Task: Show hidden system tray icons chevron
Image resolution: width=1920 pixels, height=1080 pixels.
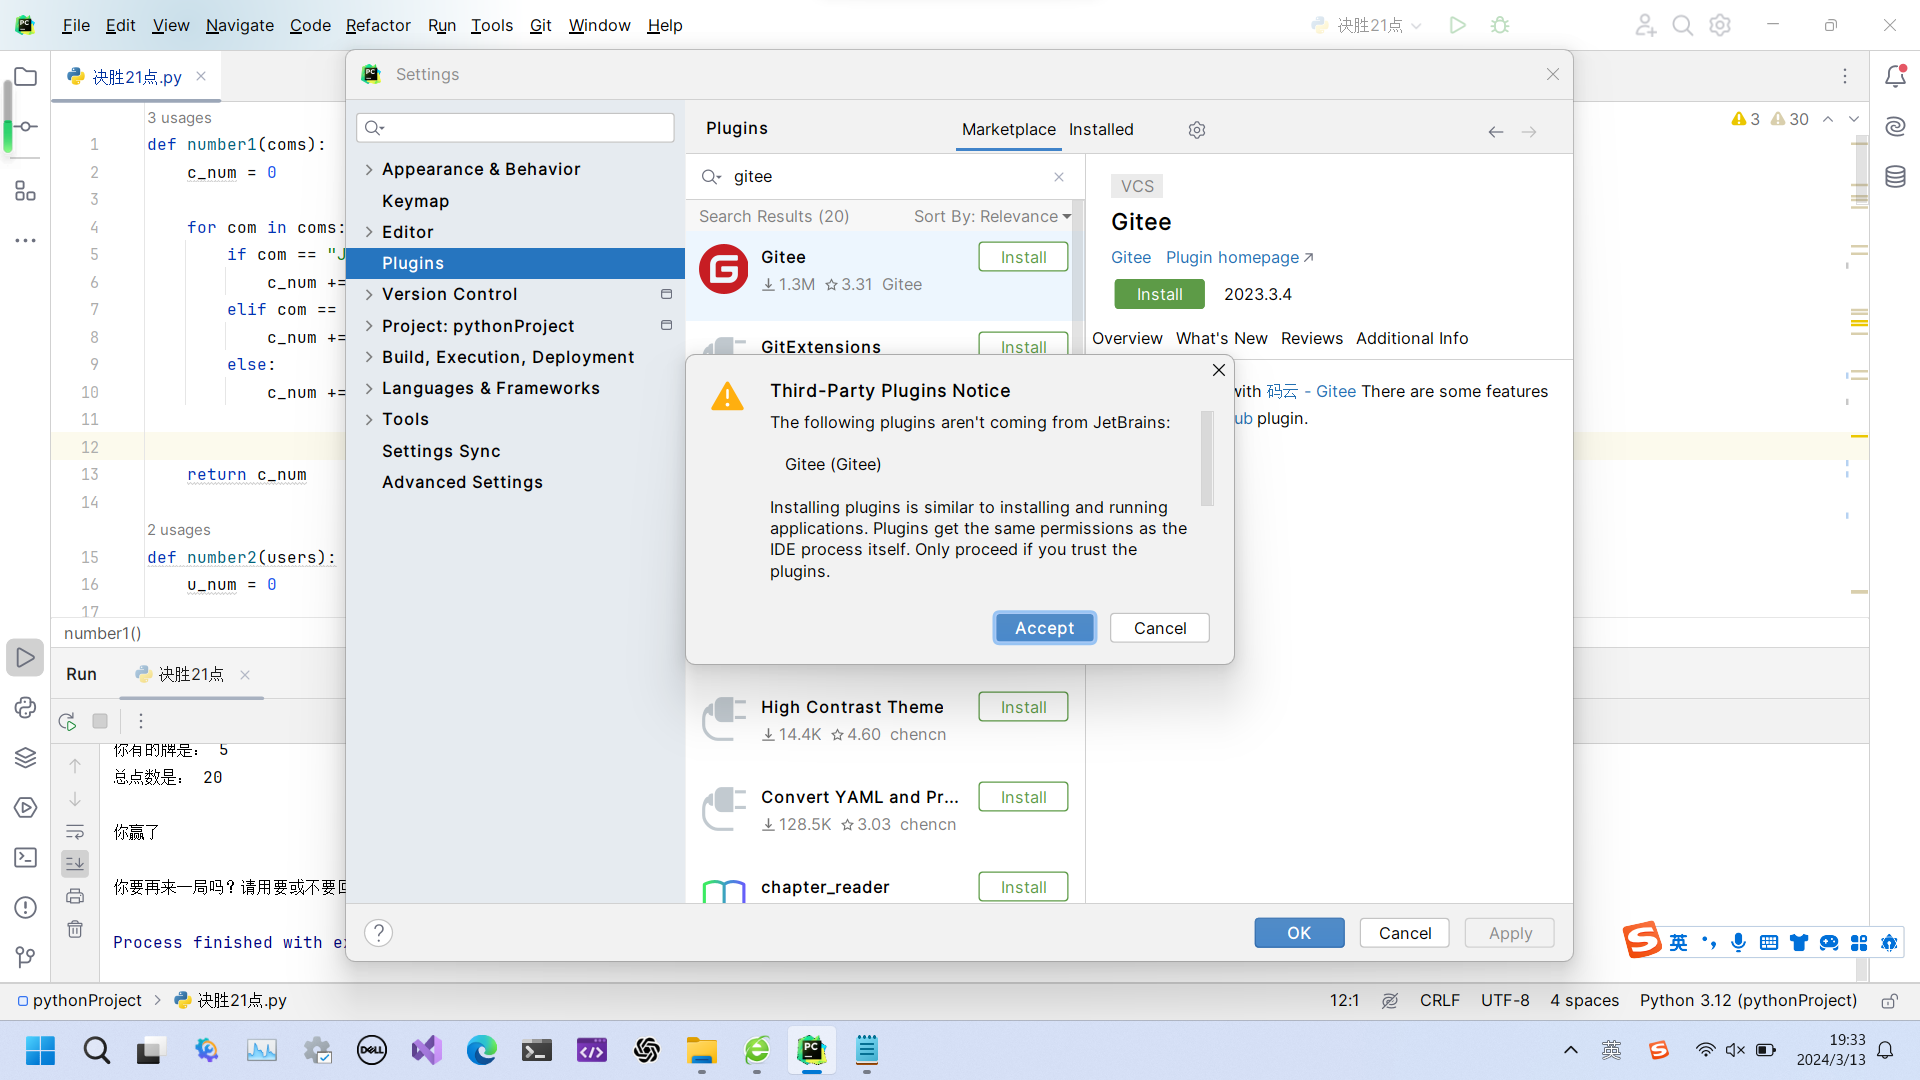Action: click(x=1570, y=1050)
